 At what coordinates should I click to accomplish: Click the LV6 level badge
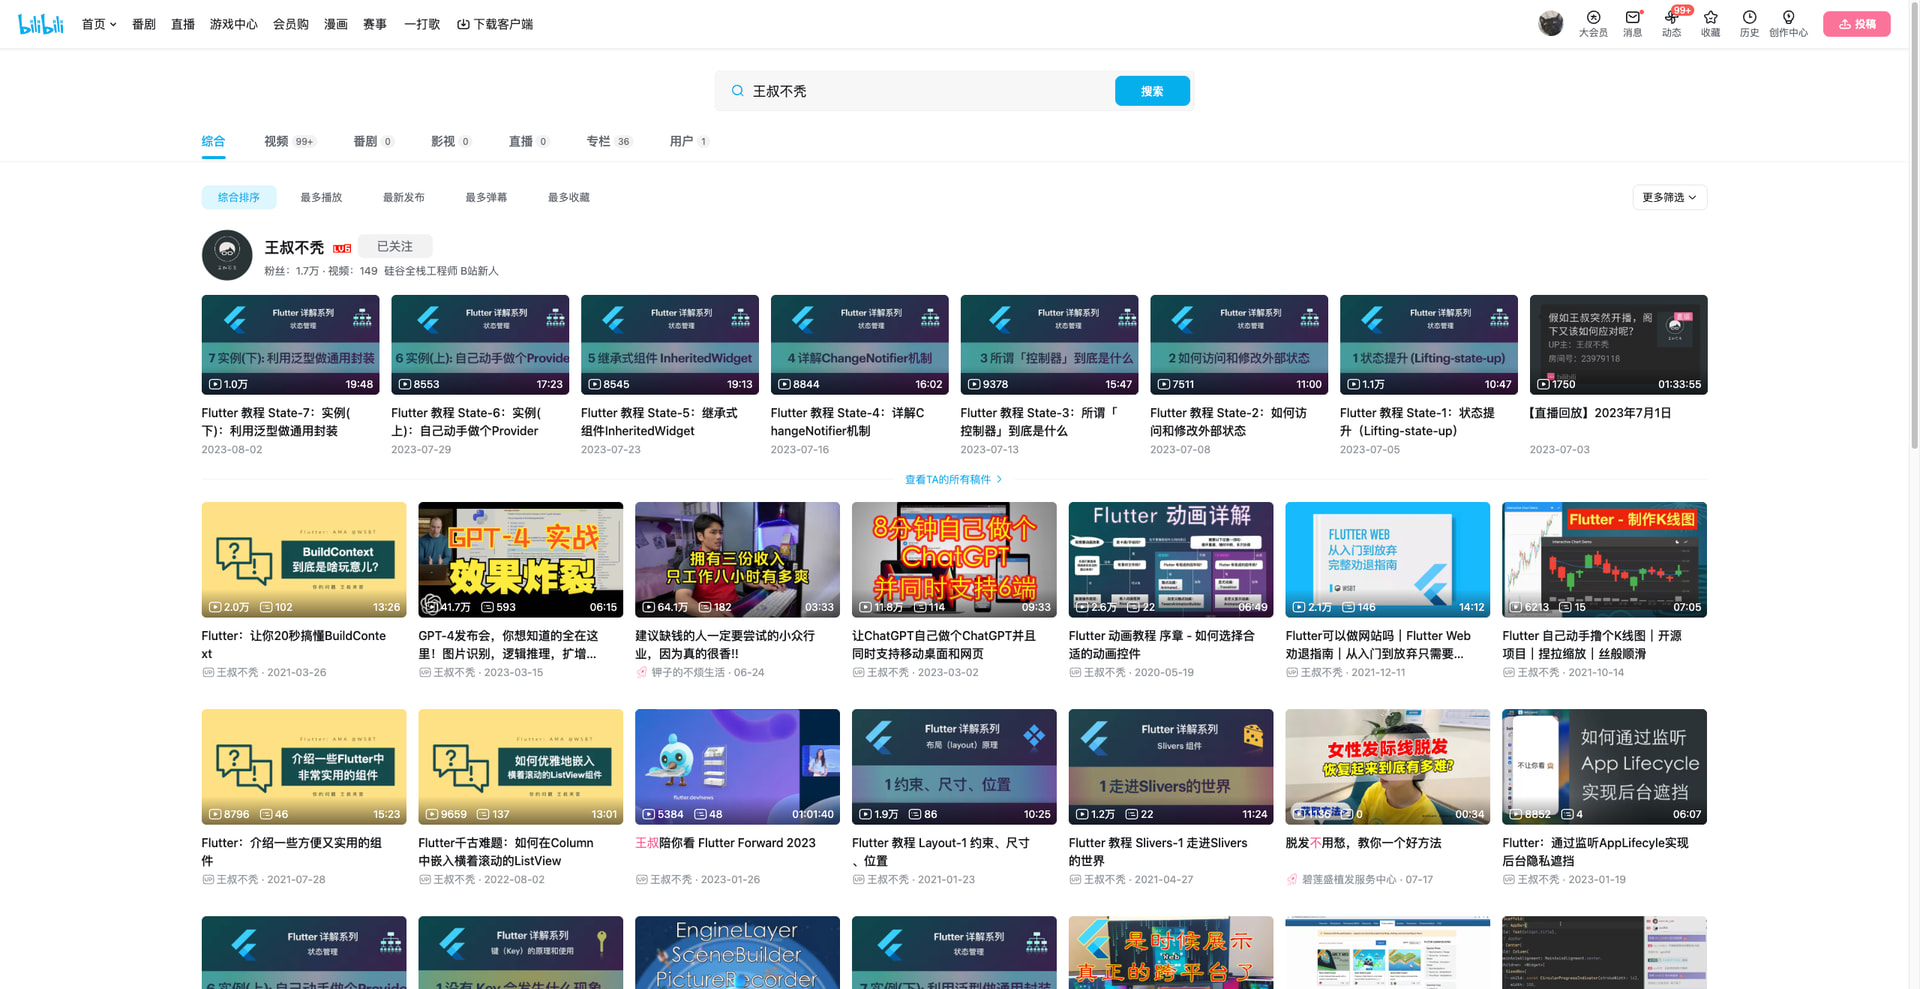pos(342,248)
